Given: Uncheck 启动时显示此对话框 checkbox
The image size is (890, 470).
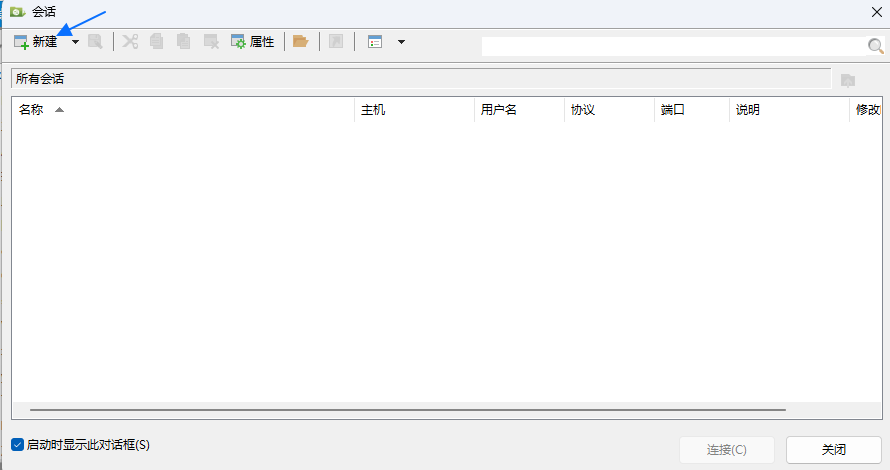Looking at the screenshot, I should tap(17, 444).
